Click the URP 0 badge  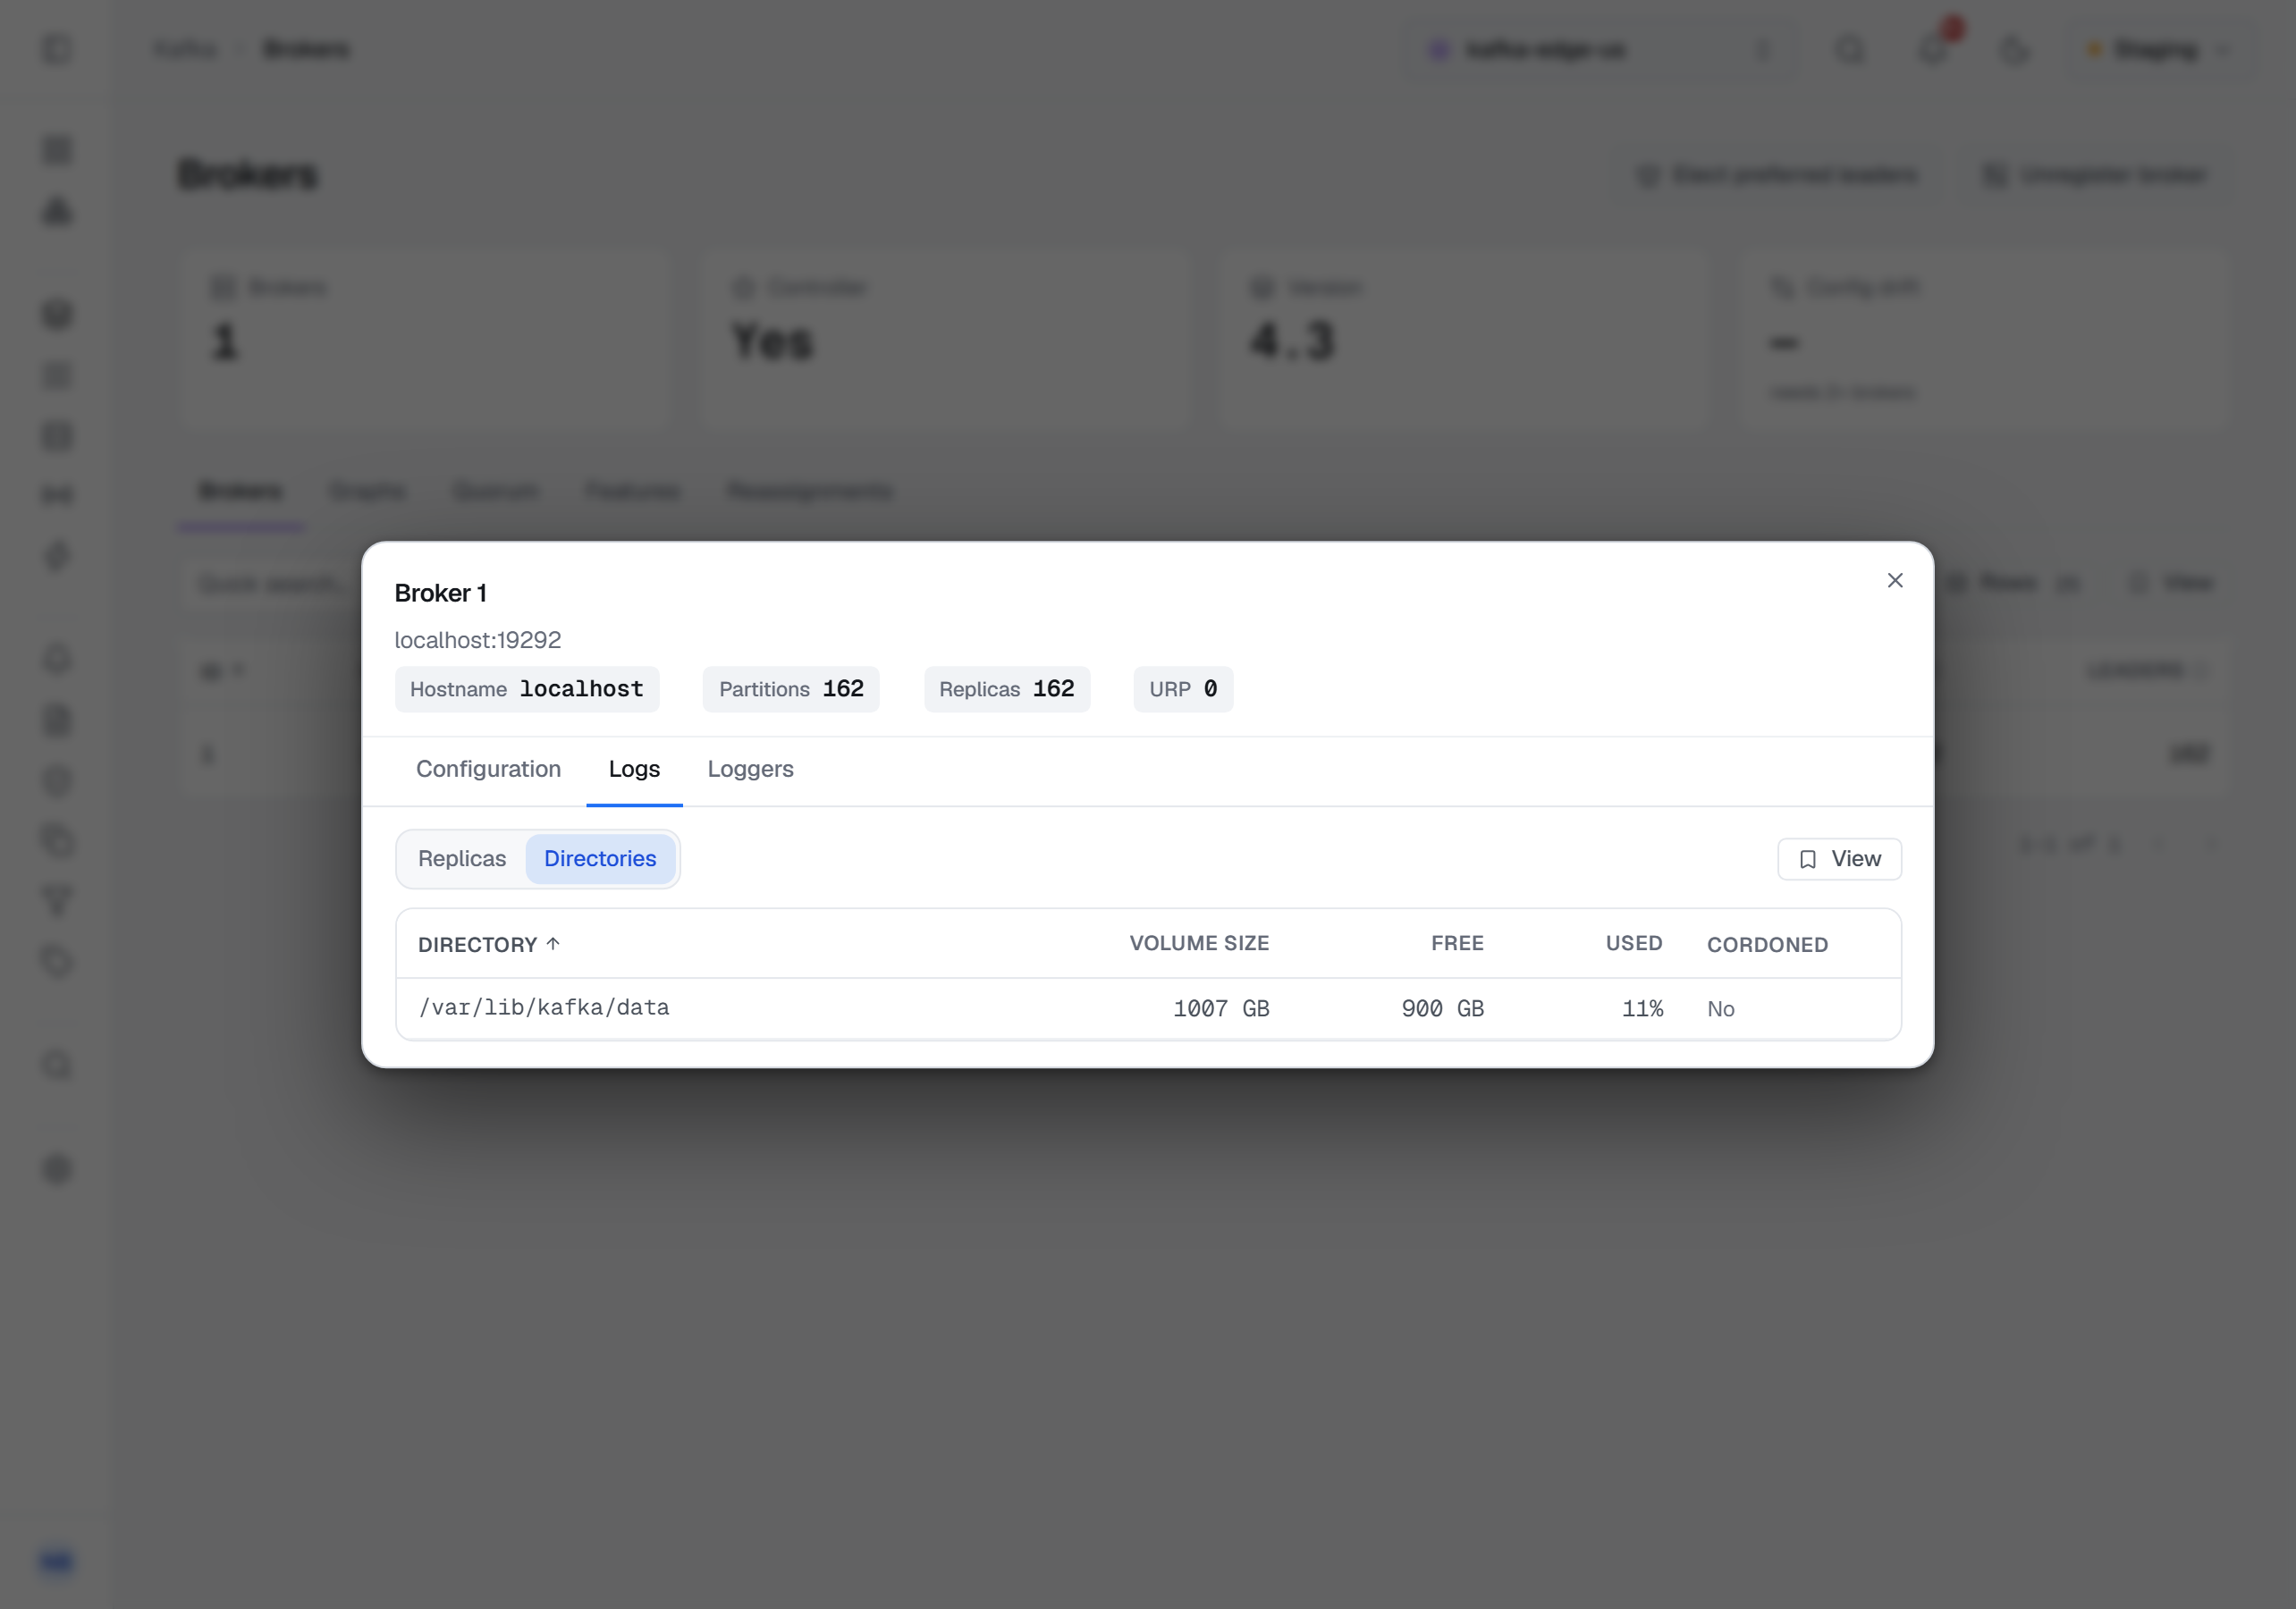1183,689
